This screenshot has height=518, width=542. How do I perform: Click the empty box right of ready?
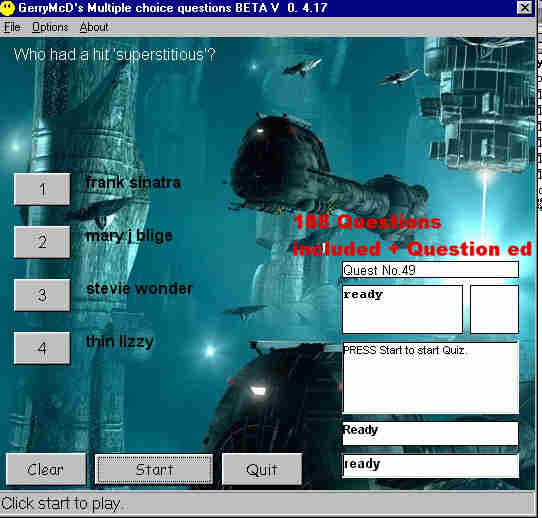494,309
